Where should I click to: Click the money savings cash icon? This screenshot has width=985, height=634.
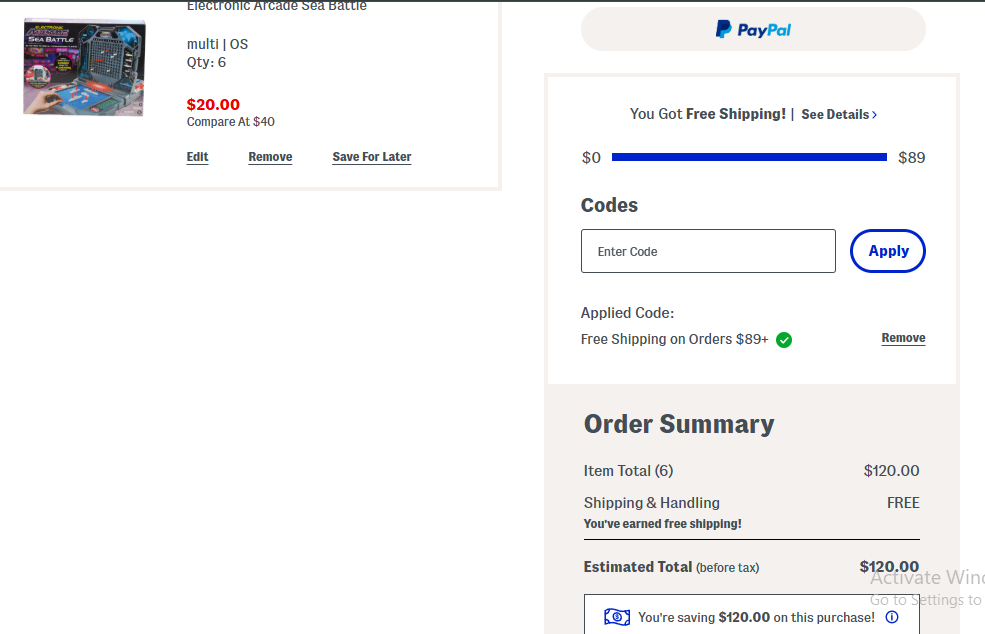617,617
